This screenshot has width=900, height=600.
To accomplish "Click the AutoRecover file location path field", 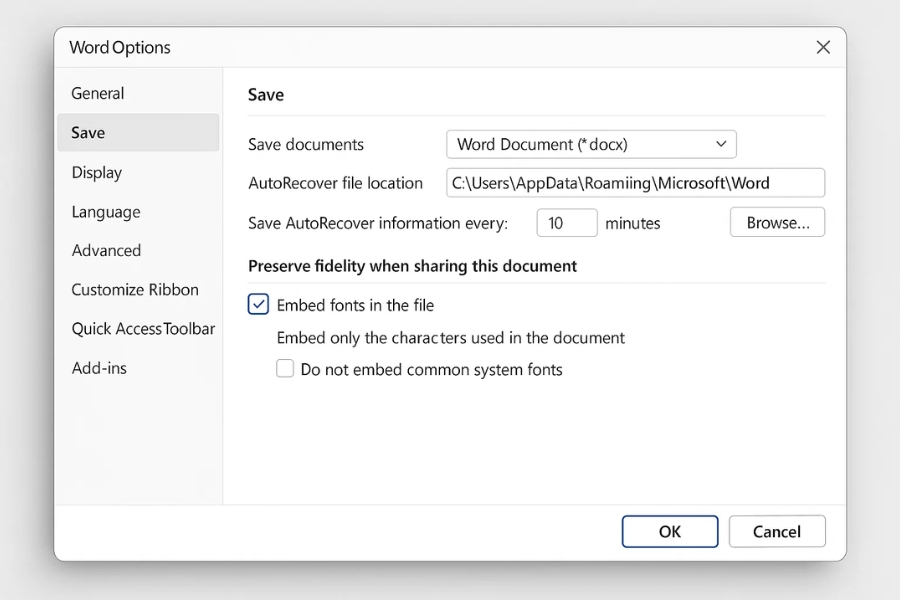I will (635, 183).
